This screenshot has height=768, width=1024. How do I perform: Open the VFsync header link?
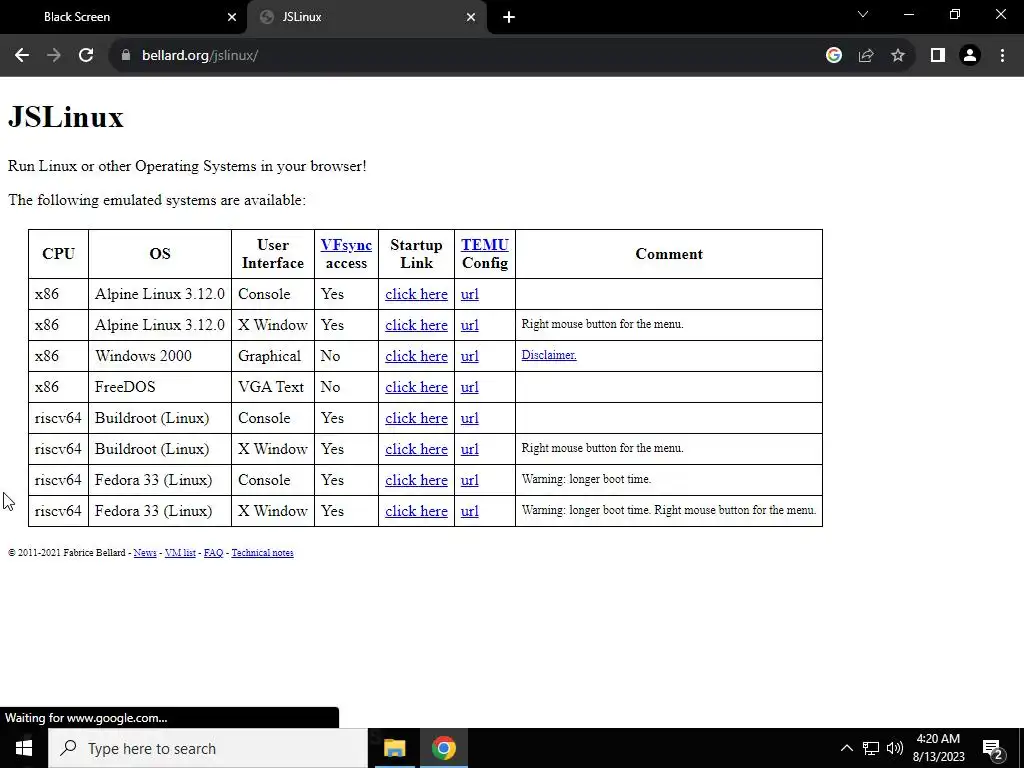(x=346, y=245)
